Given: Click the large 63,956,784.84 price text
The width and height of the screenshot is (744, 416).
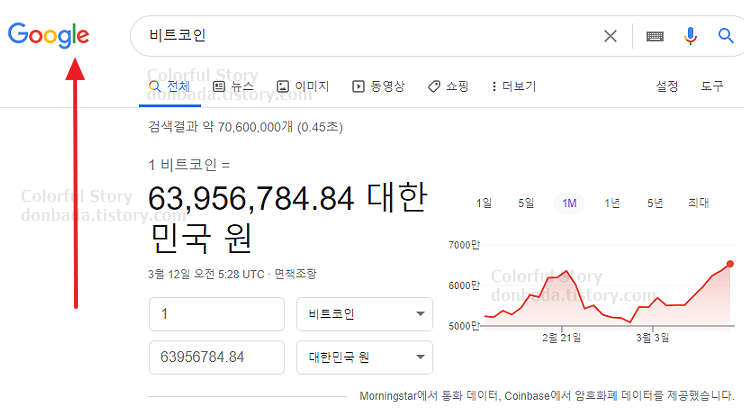Looking at the screenshot, I should [251, 198].
